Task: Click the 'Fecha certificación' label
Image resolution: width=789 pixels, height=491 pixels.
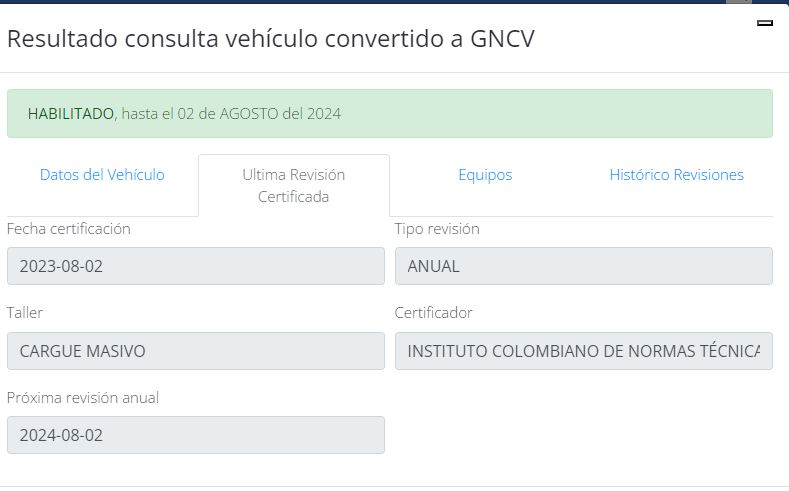Action: [x=69, y=229]
